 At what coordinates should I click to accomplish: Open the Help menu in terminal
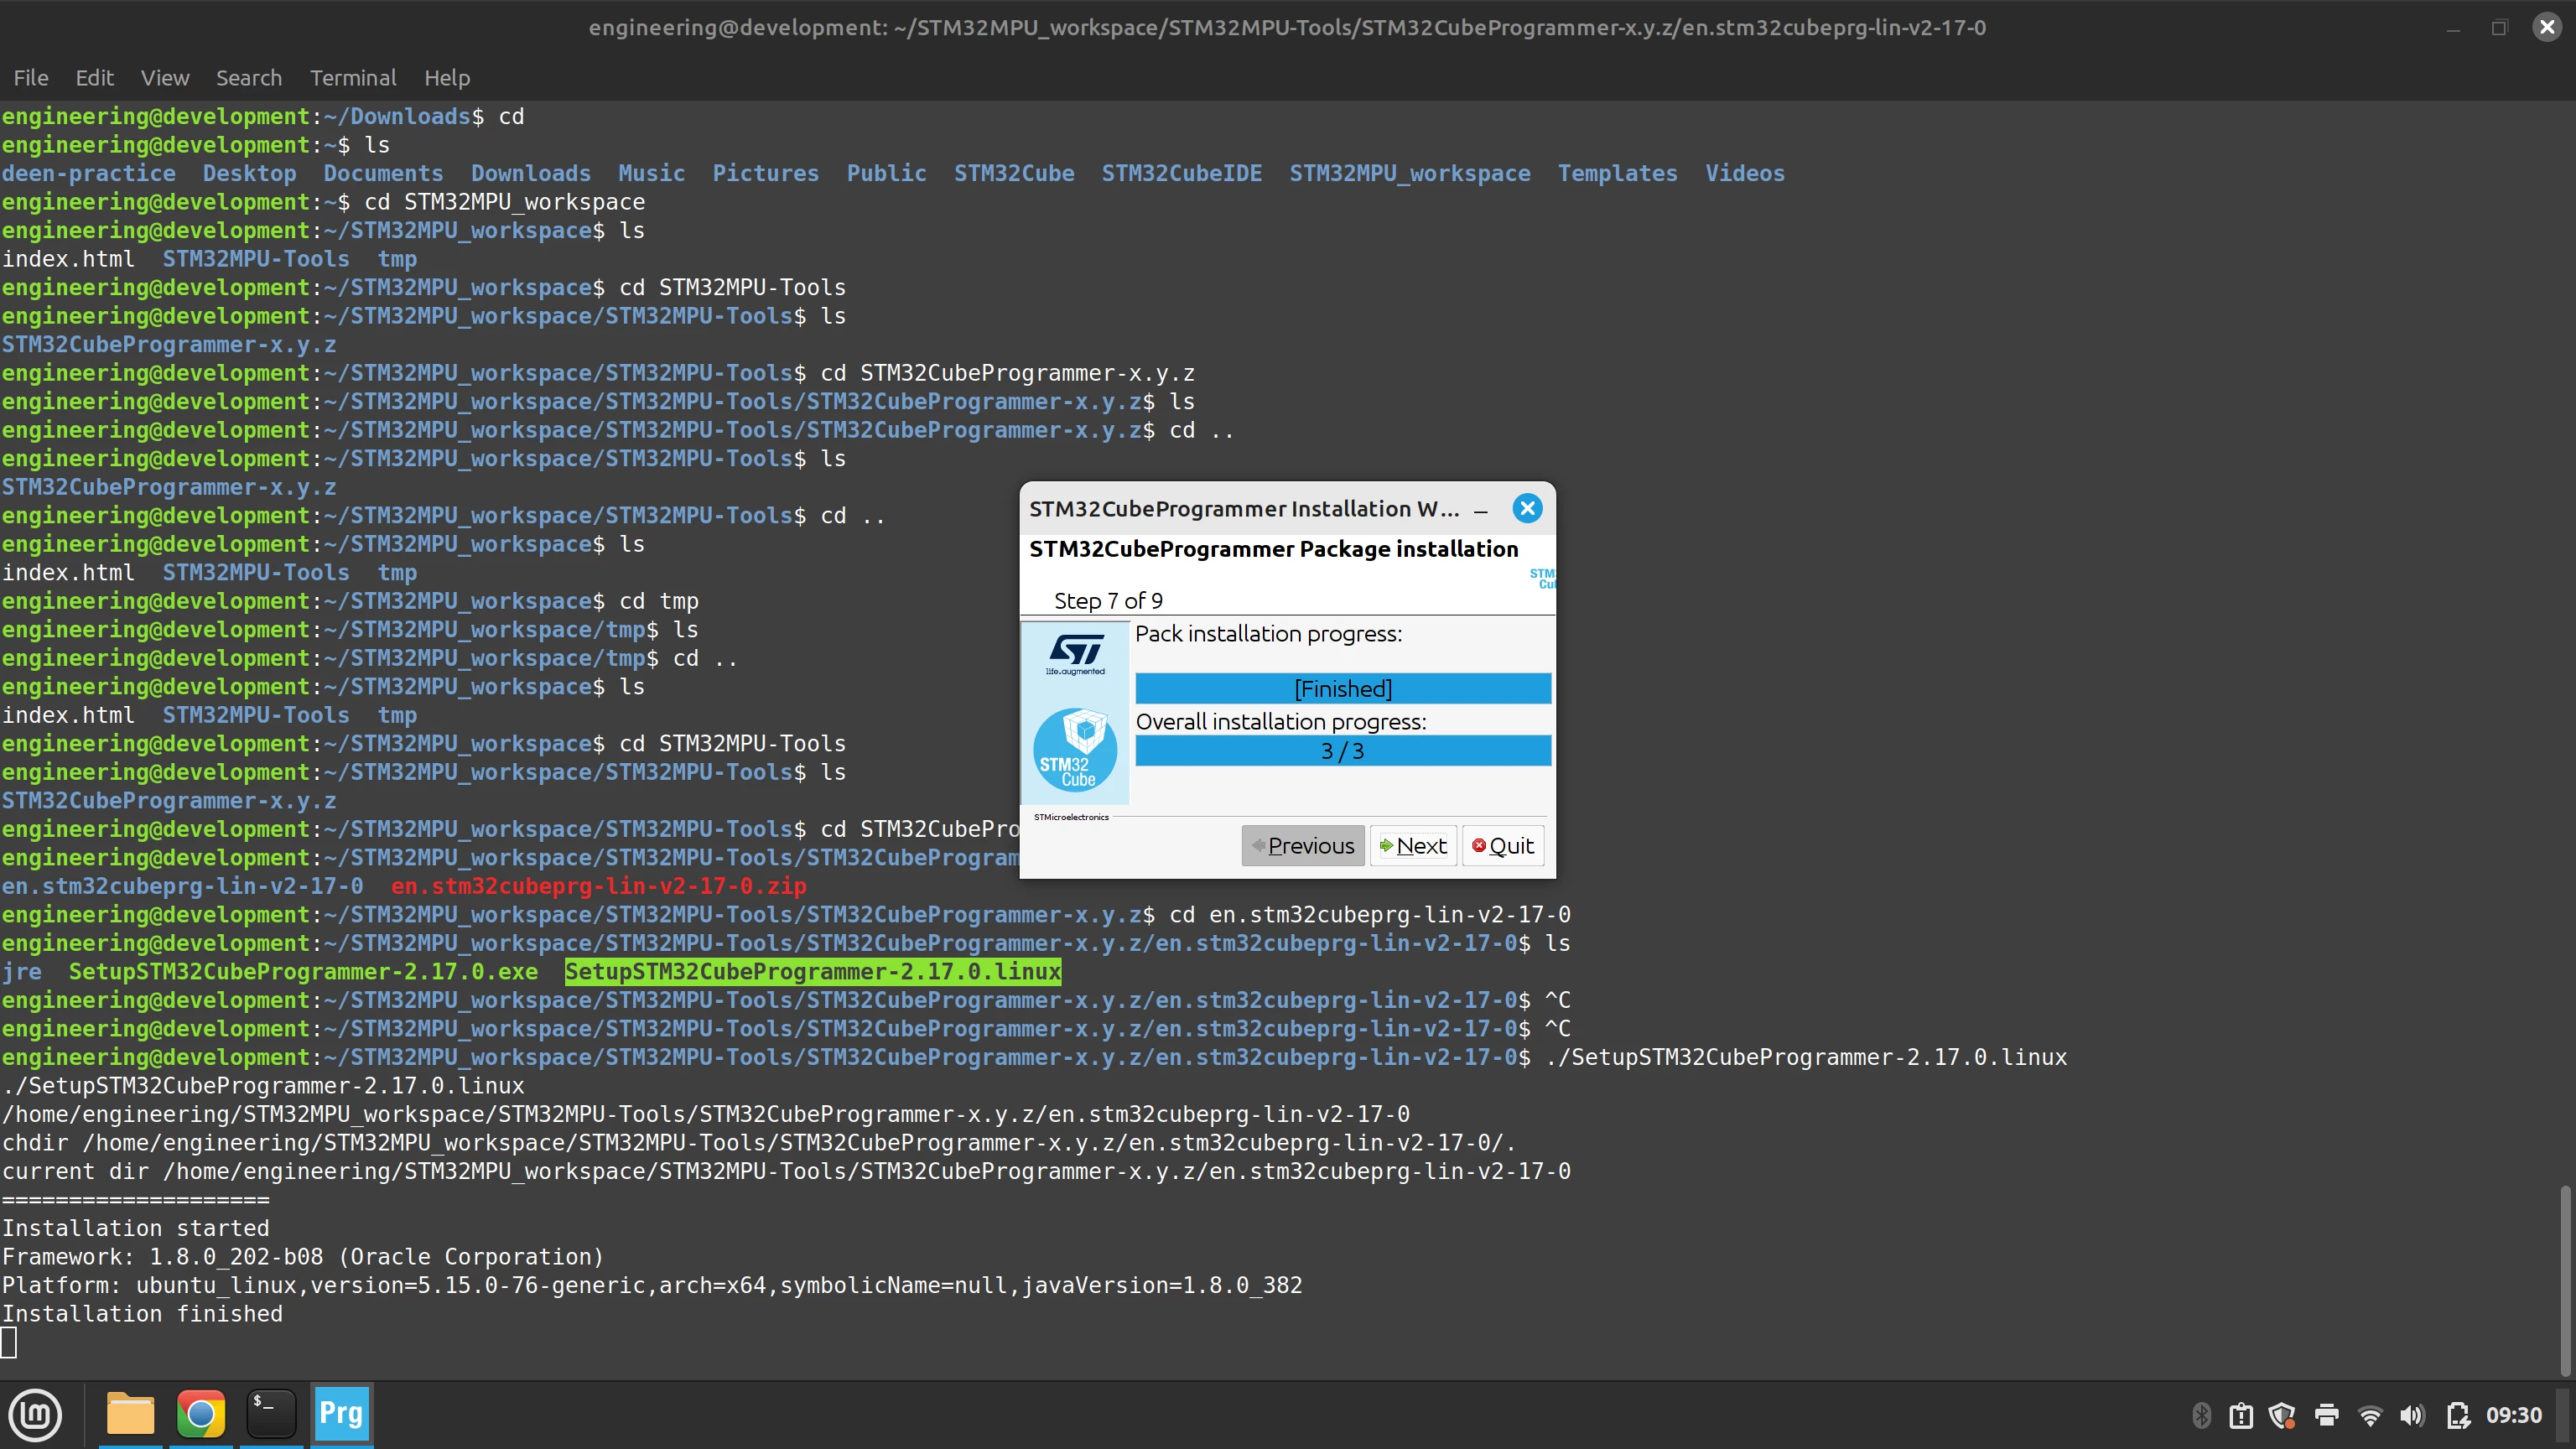447,78
